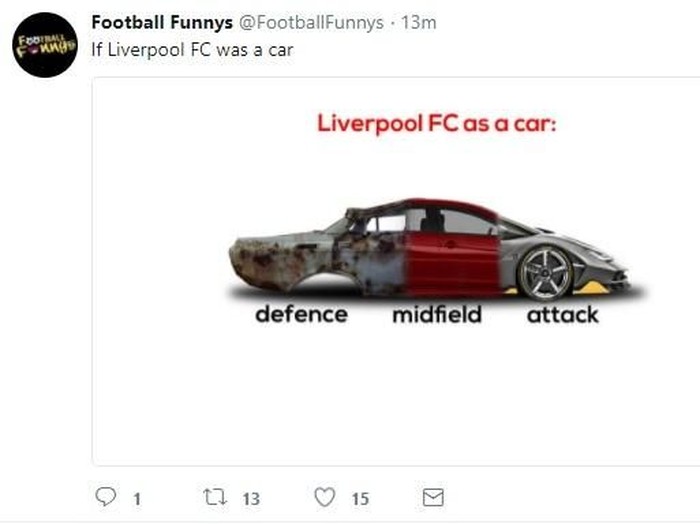Like the tweet with the heart icon

[x=325, y=497]
